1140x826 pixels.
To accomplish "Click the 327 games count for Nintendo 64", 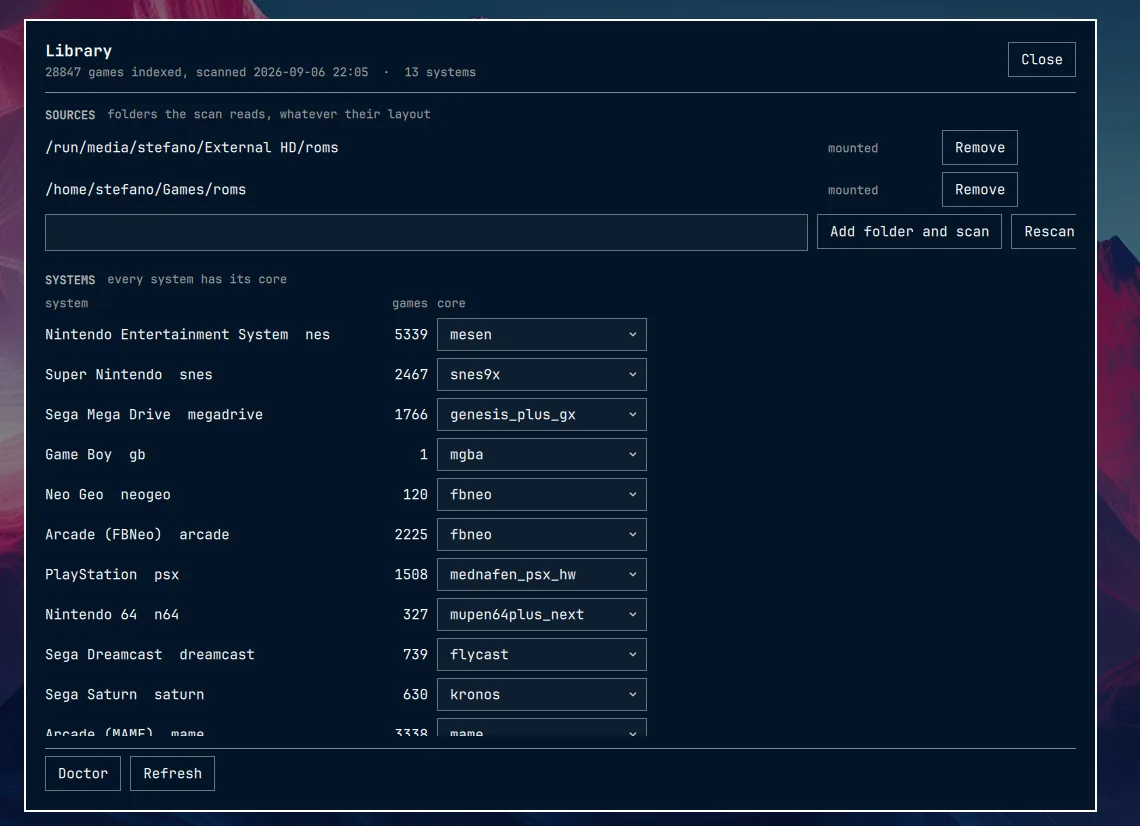I will (x=415, y=614).
